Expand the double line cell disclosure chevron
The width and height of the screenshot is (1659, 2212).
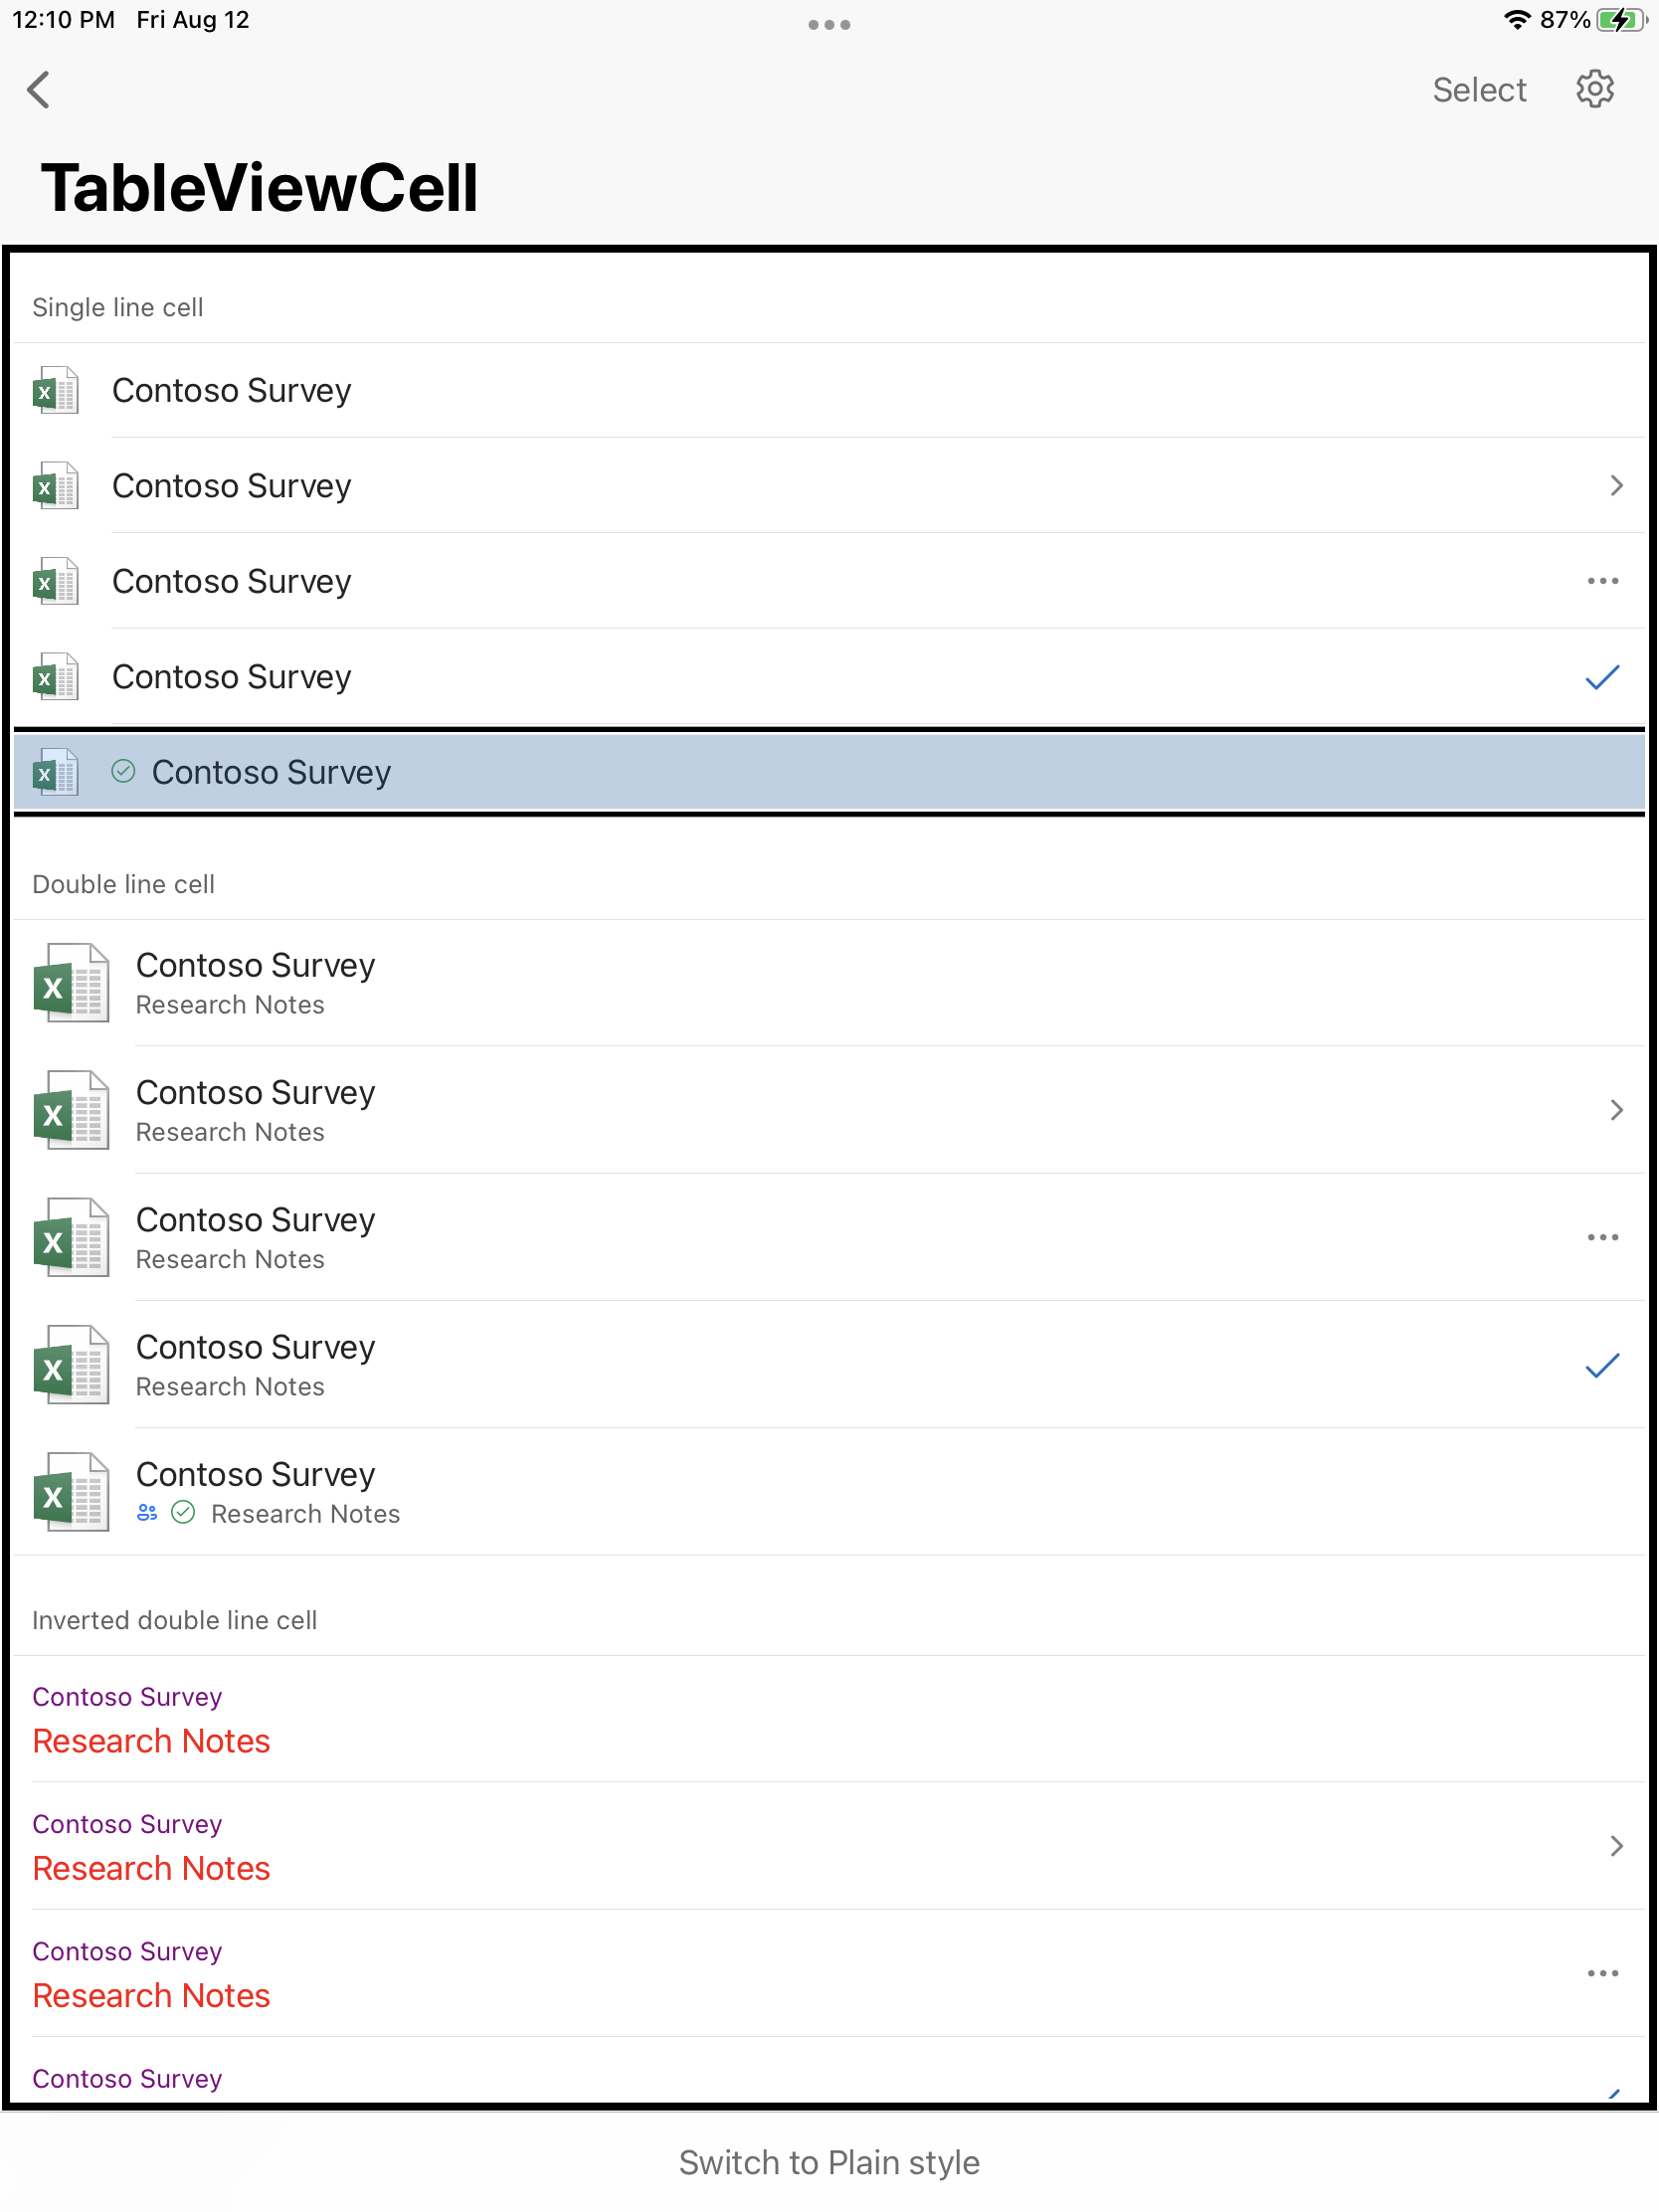[x=1616, y=1110]
